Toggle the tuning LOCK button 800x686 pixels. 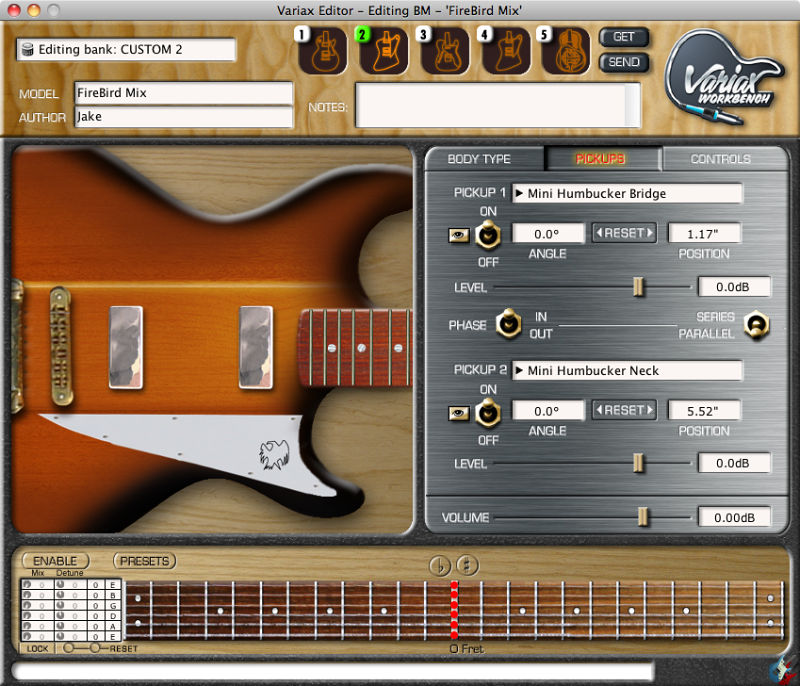(x=37, y=649)
